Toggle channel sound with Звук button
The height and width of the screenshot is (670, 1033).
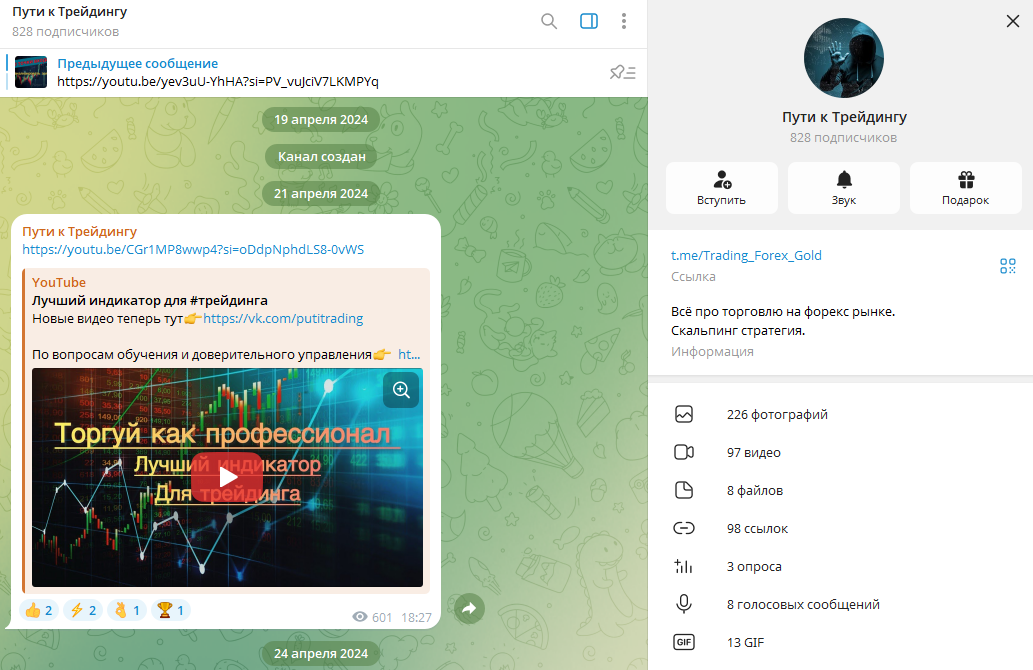pyautogui.click(x=843, y=188)
